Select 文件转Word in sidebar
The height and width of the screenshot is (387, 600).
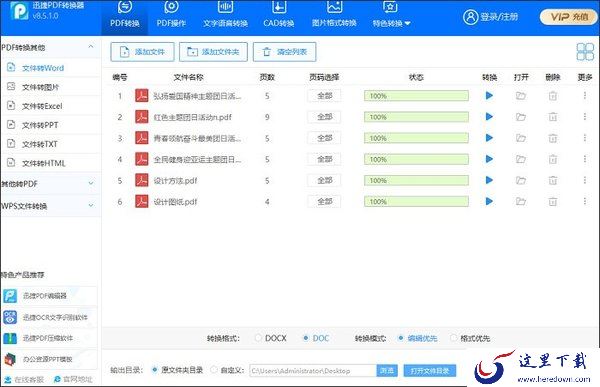tap(51, 68)
